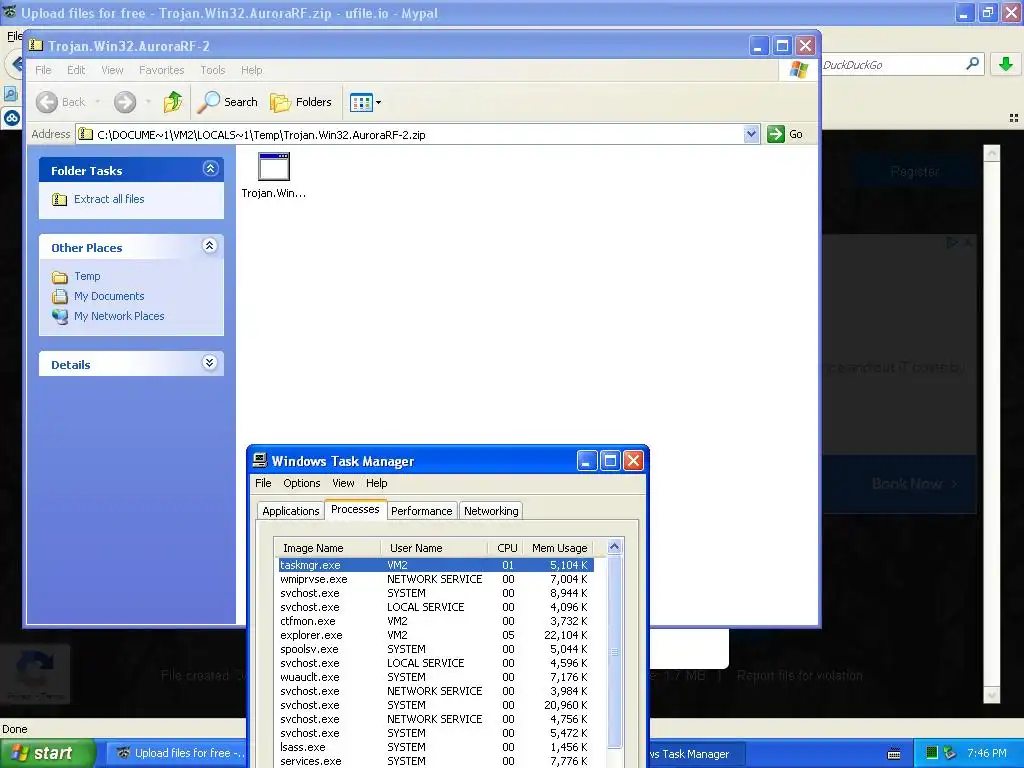The width and height of the screenshot is (1024, 768).
Task: Open the Search tool in Explorer
Action: [227, 102]
